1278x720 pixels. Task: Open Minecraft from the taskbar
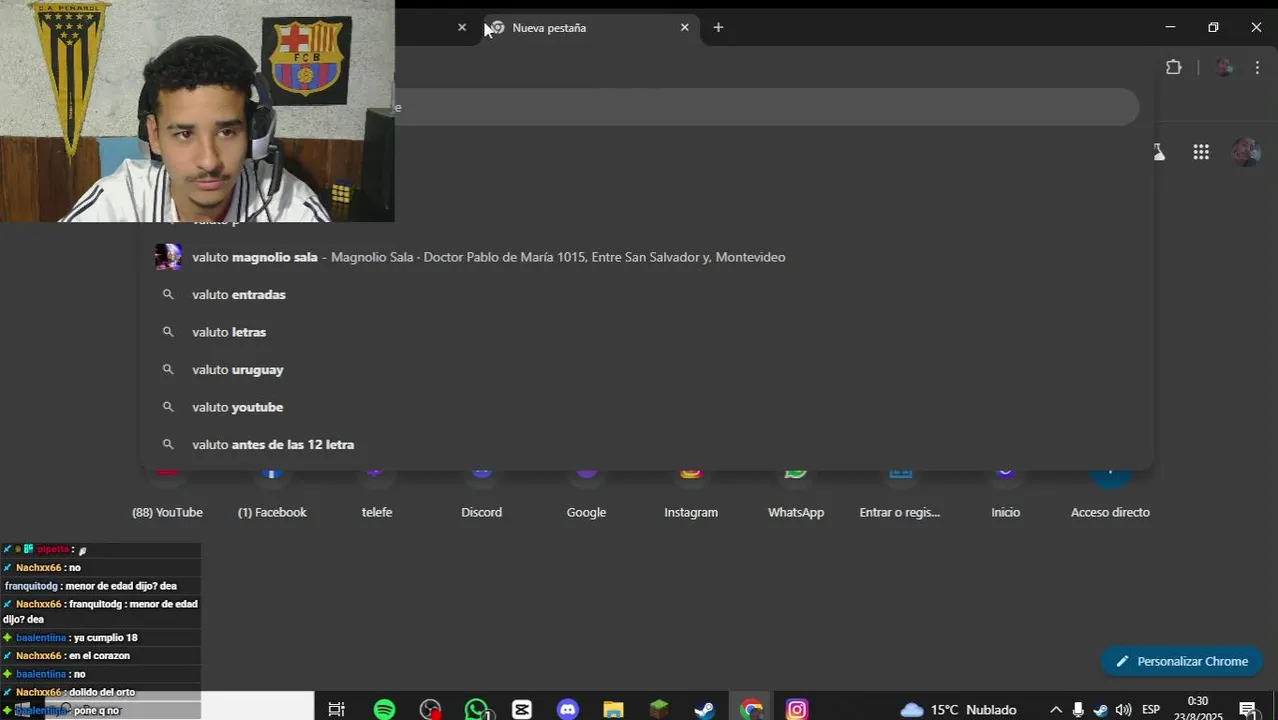659,710
